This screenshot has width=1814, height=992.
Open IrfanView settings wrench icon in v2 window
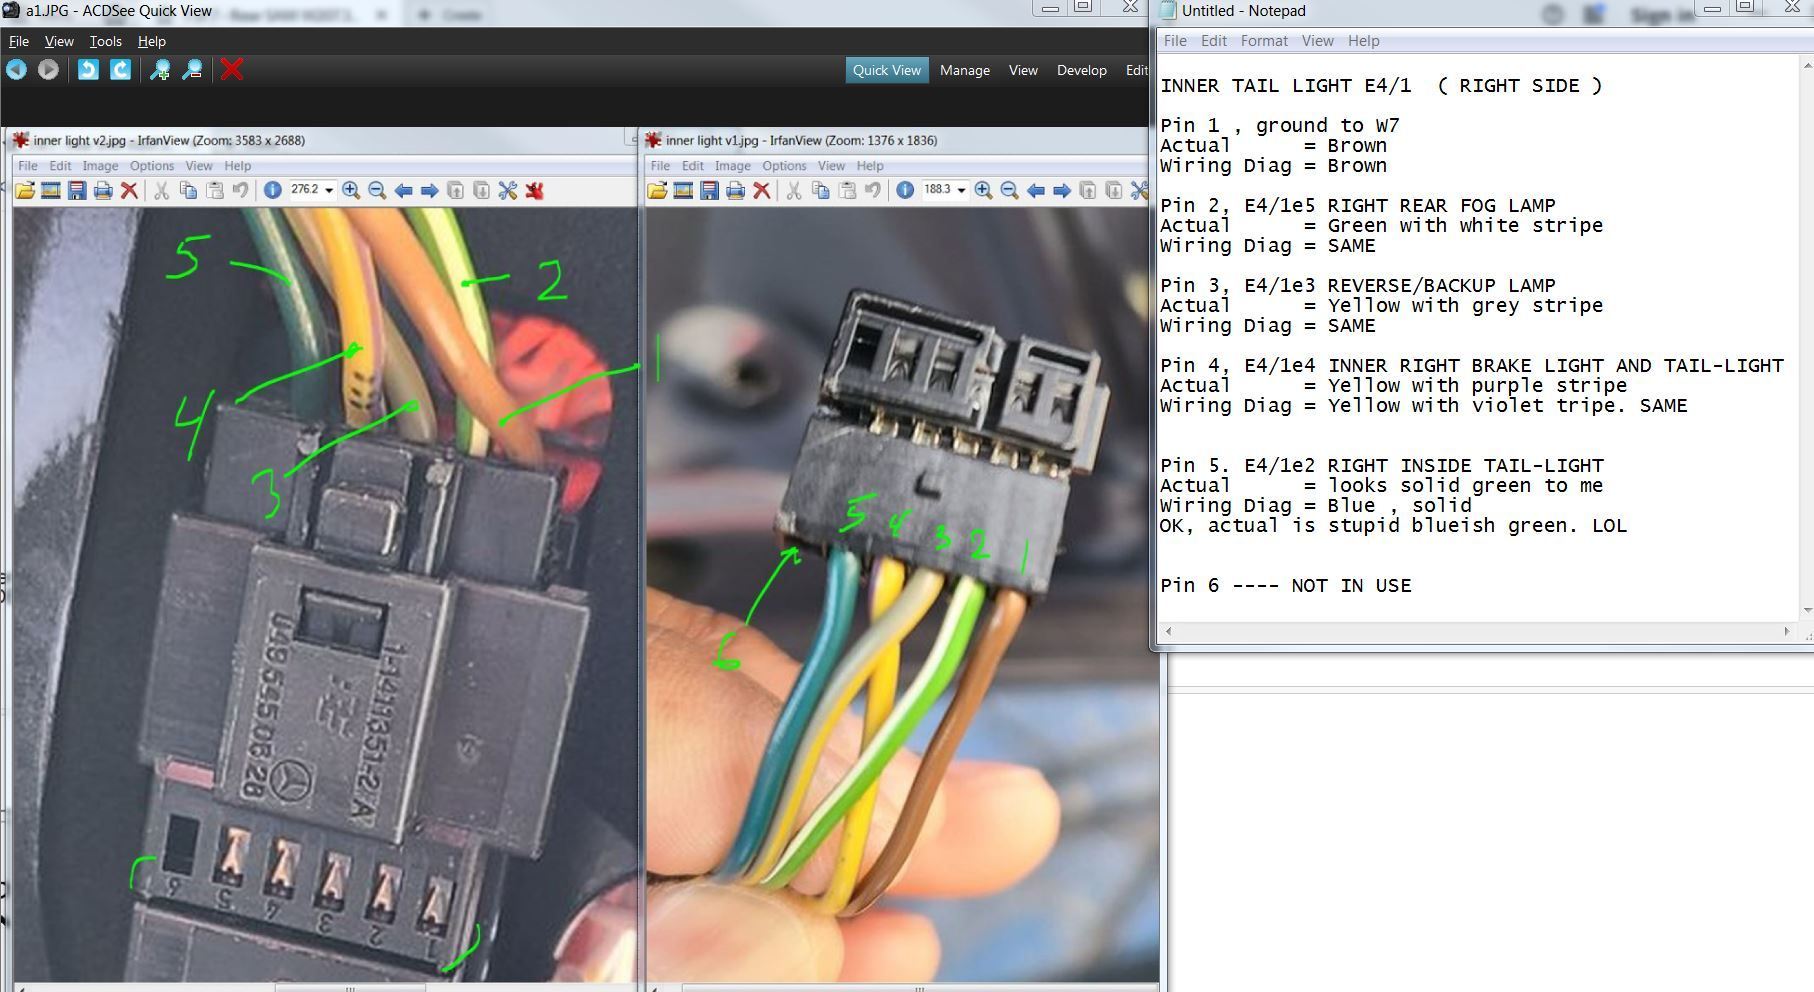508,190
